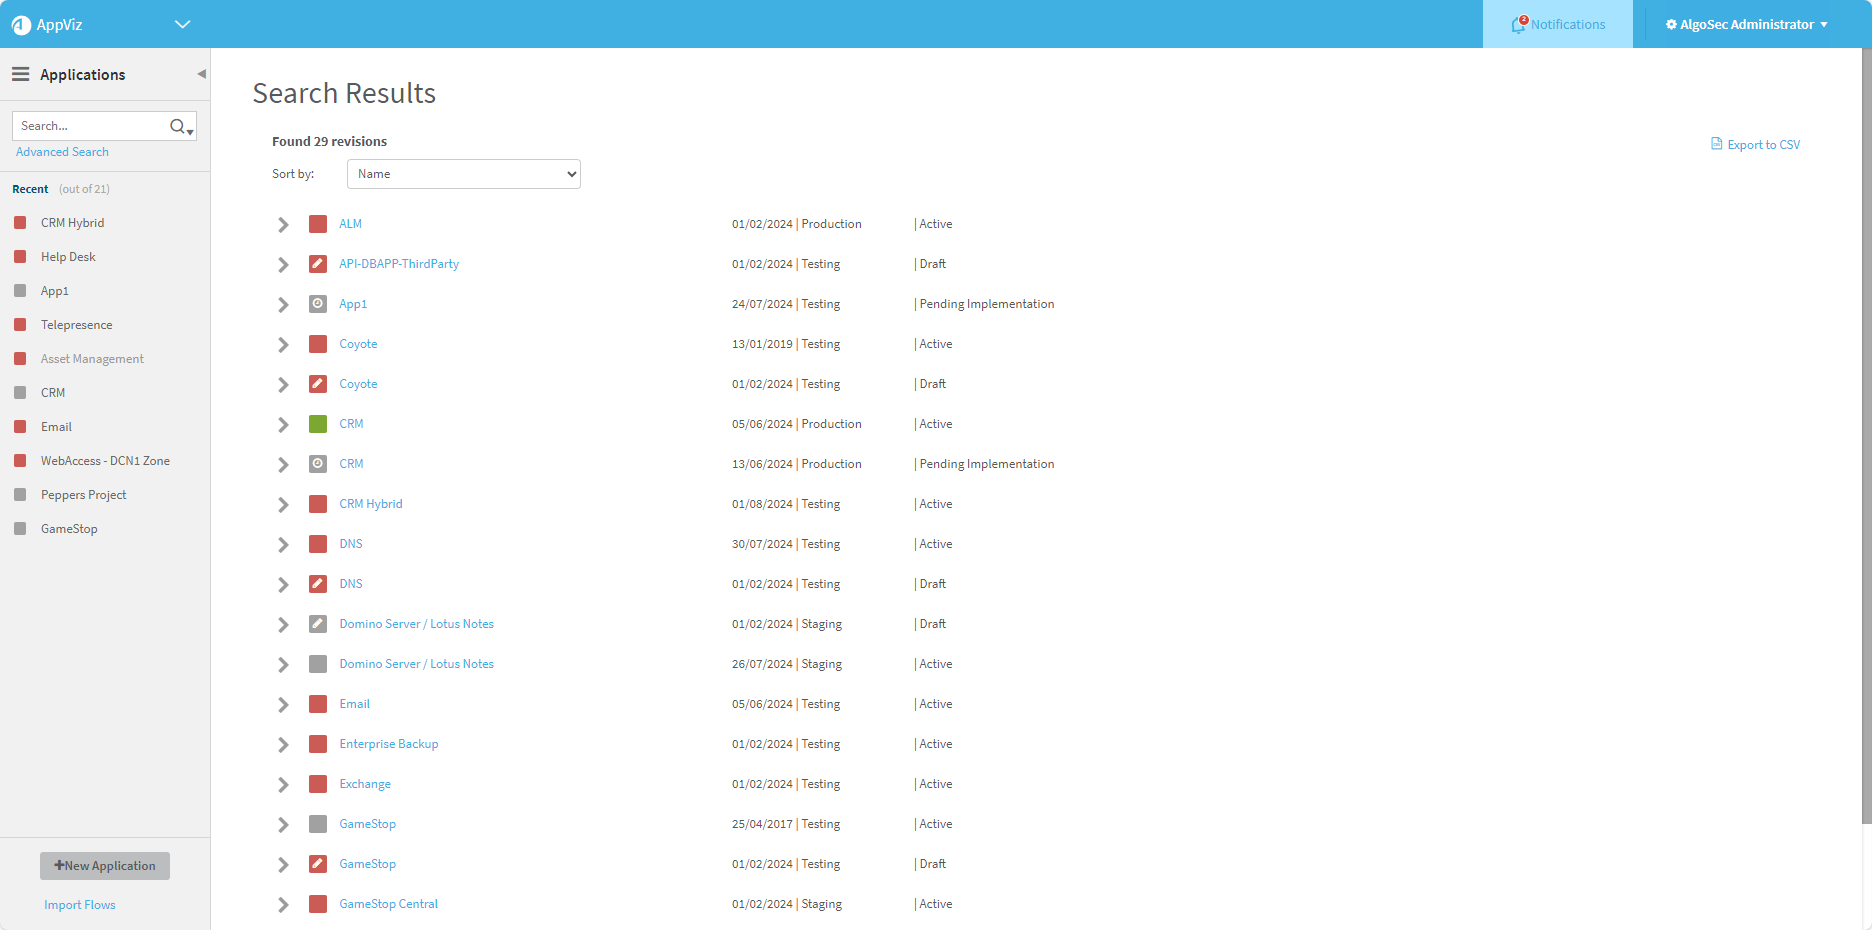Click the search magnifier icon
Screen dimensions: 1872x930
[x=178, y=126]
